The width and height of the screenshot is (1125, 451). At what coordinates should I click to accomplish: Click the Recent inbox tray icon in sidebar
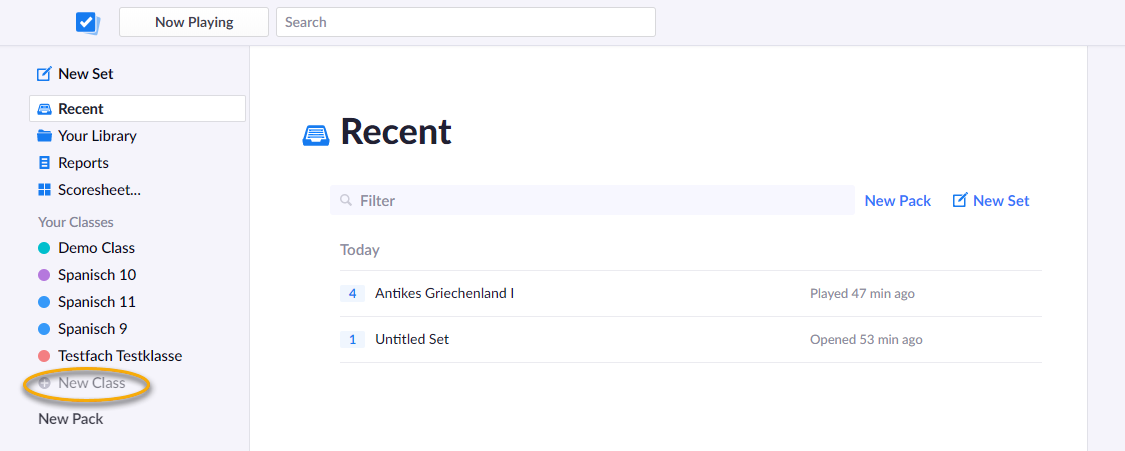44,109
